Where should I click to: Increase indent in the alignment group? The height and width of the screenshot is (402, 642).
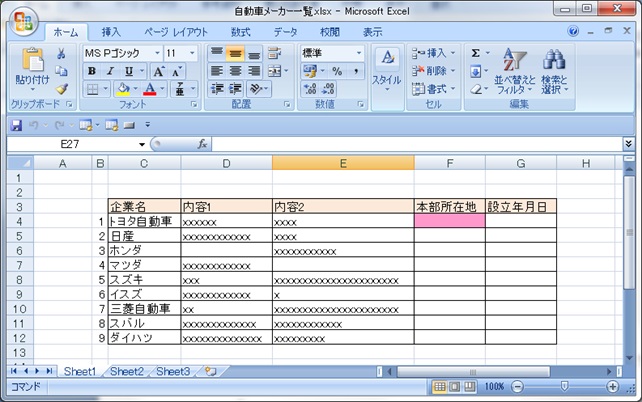(235, 89)
